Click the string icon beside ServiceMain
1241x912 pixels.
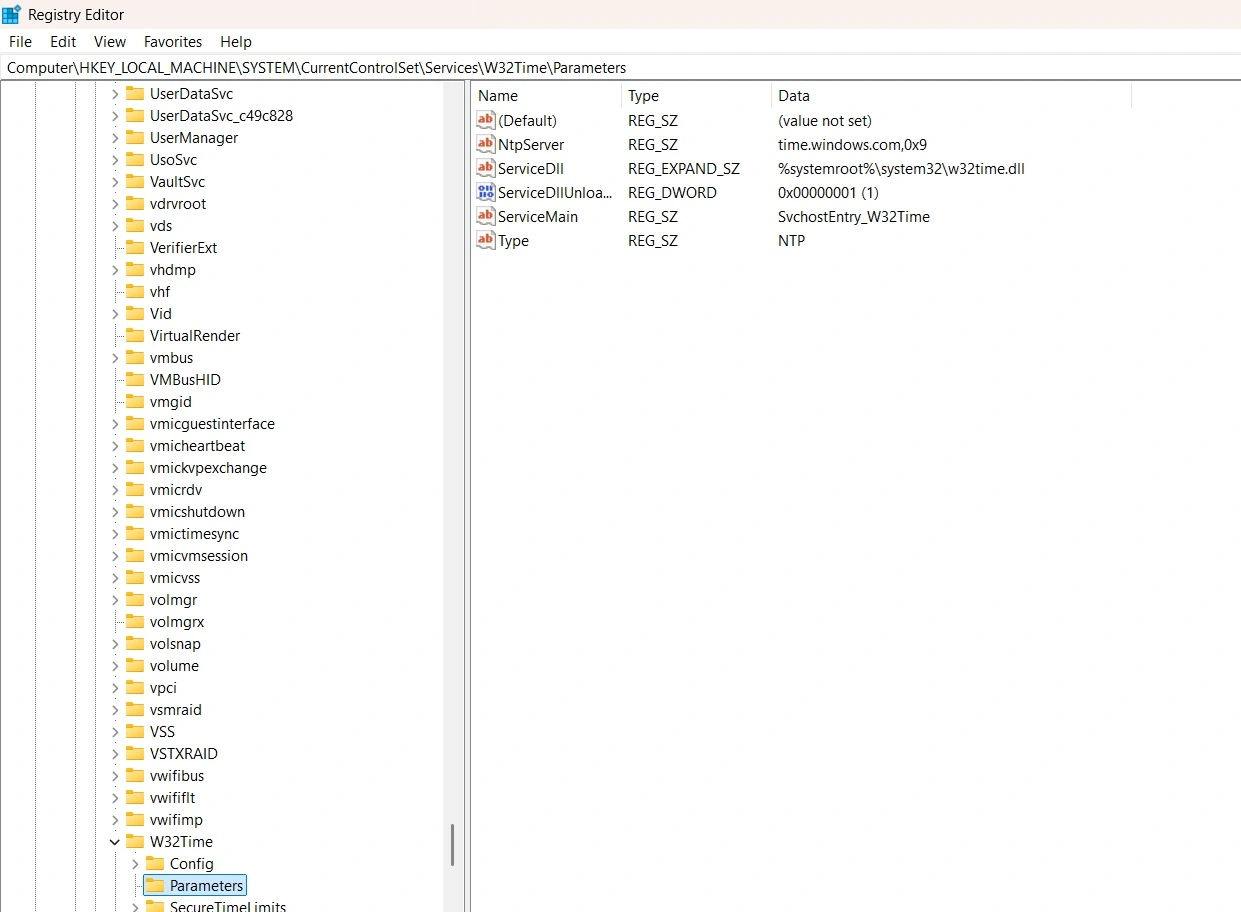tap(485, 216)
